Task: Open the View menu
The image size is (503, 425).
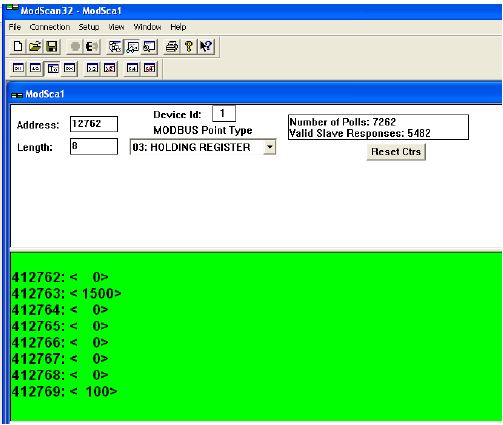Action: point(116,27)
